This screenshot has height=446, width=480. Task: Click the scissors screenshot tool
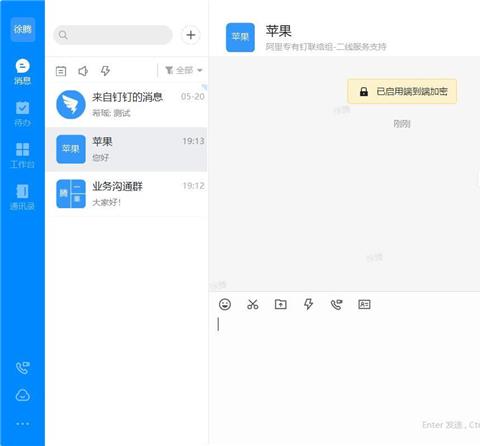[x=253, y=304]
